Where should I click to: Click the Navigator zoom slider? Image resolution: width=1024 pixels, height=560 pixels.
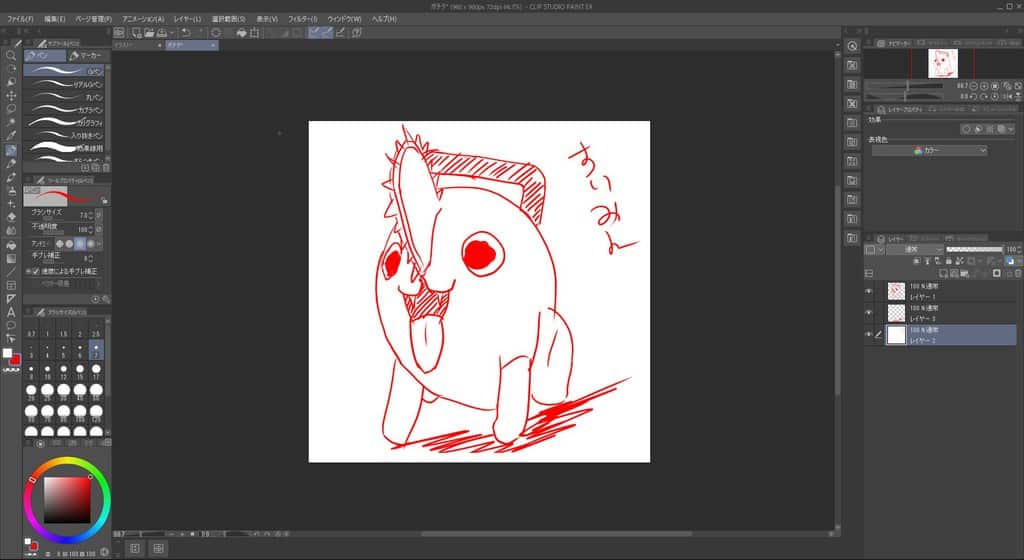904,86
